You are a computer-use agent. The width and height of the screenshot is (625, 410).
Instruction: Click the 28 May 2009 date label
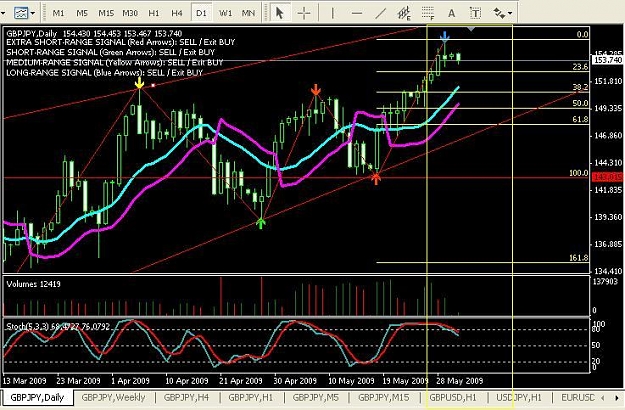point(459,381)
